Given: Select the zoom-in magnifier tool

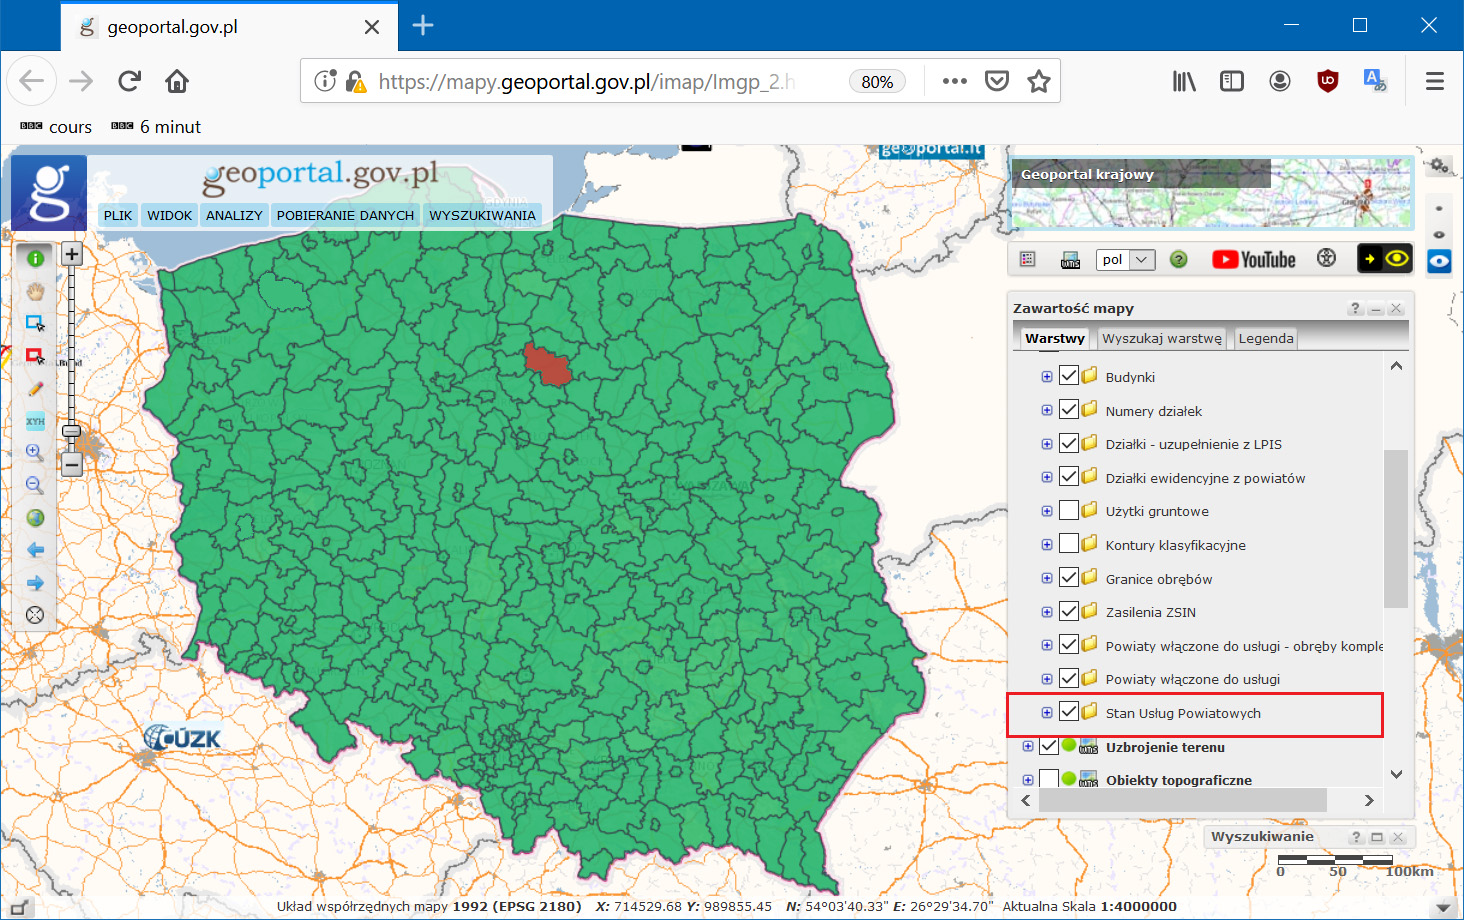Looking at the screenshot, I should coord(34,452).
